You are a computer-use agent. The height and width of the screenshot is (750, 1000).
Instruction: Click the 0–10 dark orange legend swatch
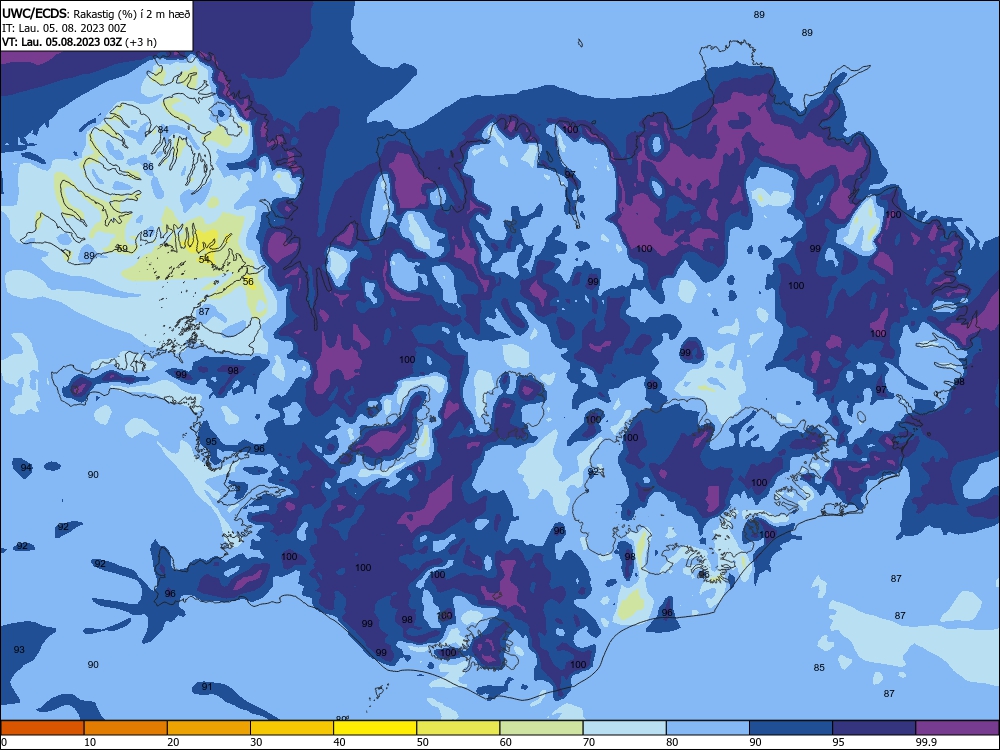(42, 728)
